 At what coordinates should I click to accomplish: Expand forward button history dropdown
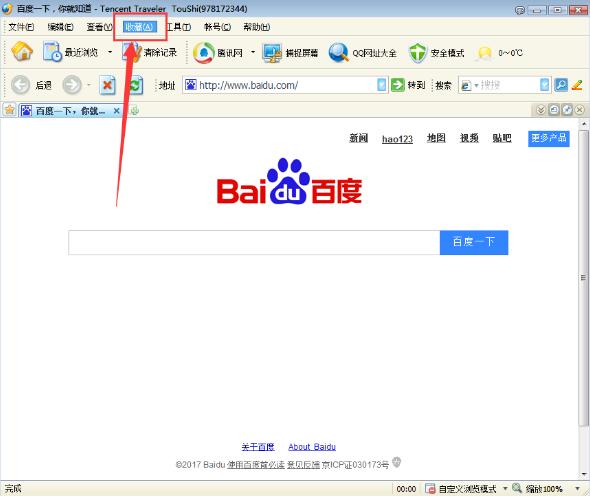89,85
